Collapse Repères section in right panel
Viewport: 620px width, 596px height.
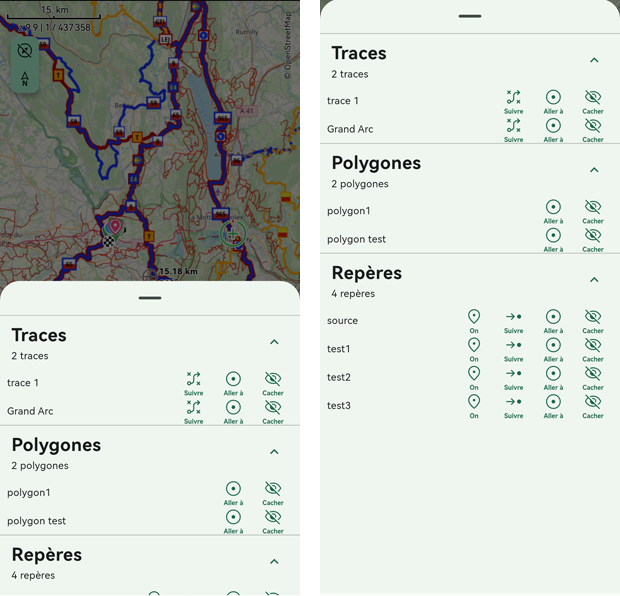[594, 280]
